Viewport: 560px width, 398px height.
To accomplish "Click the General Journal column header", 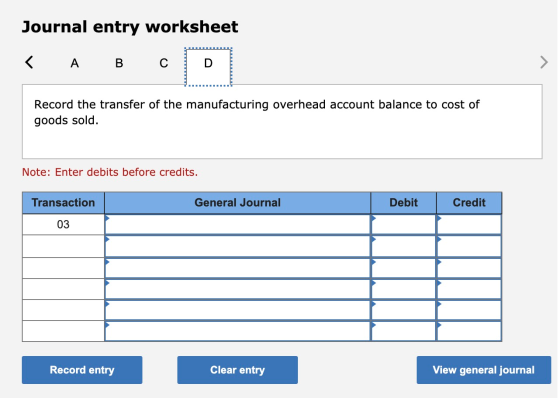I will (238, 203).
